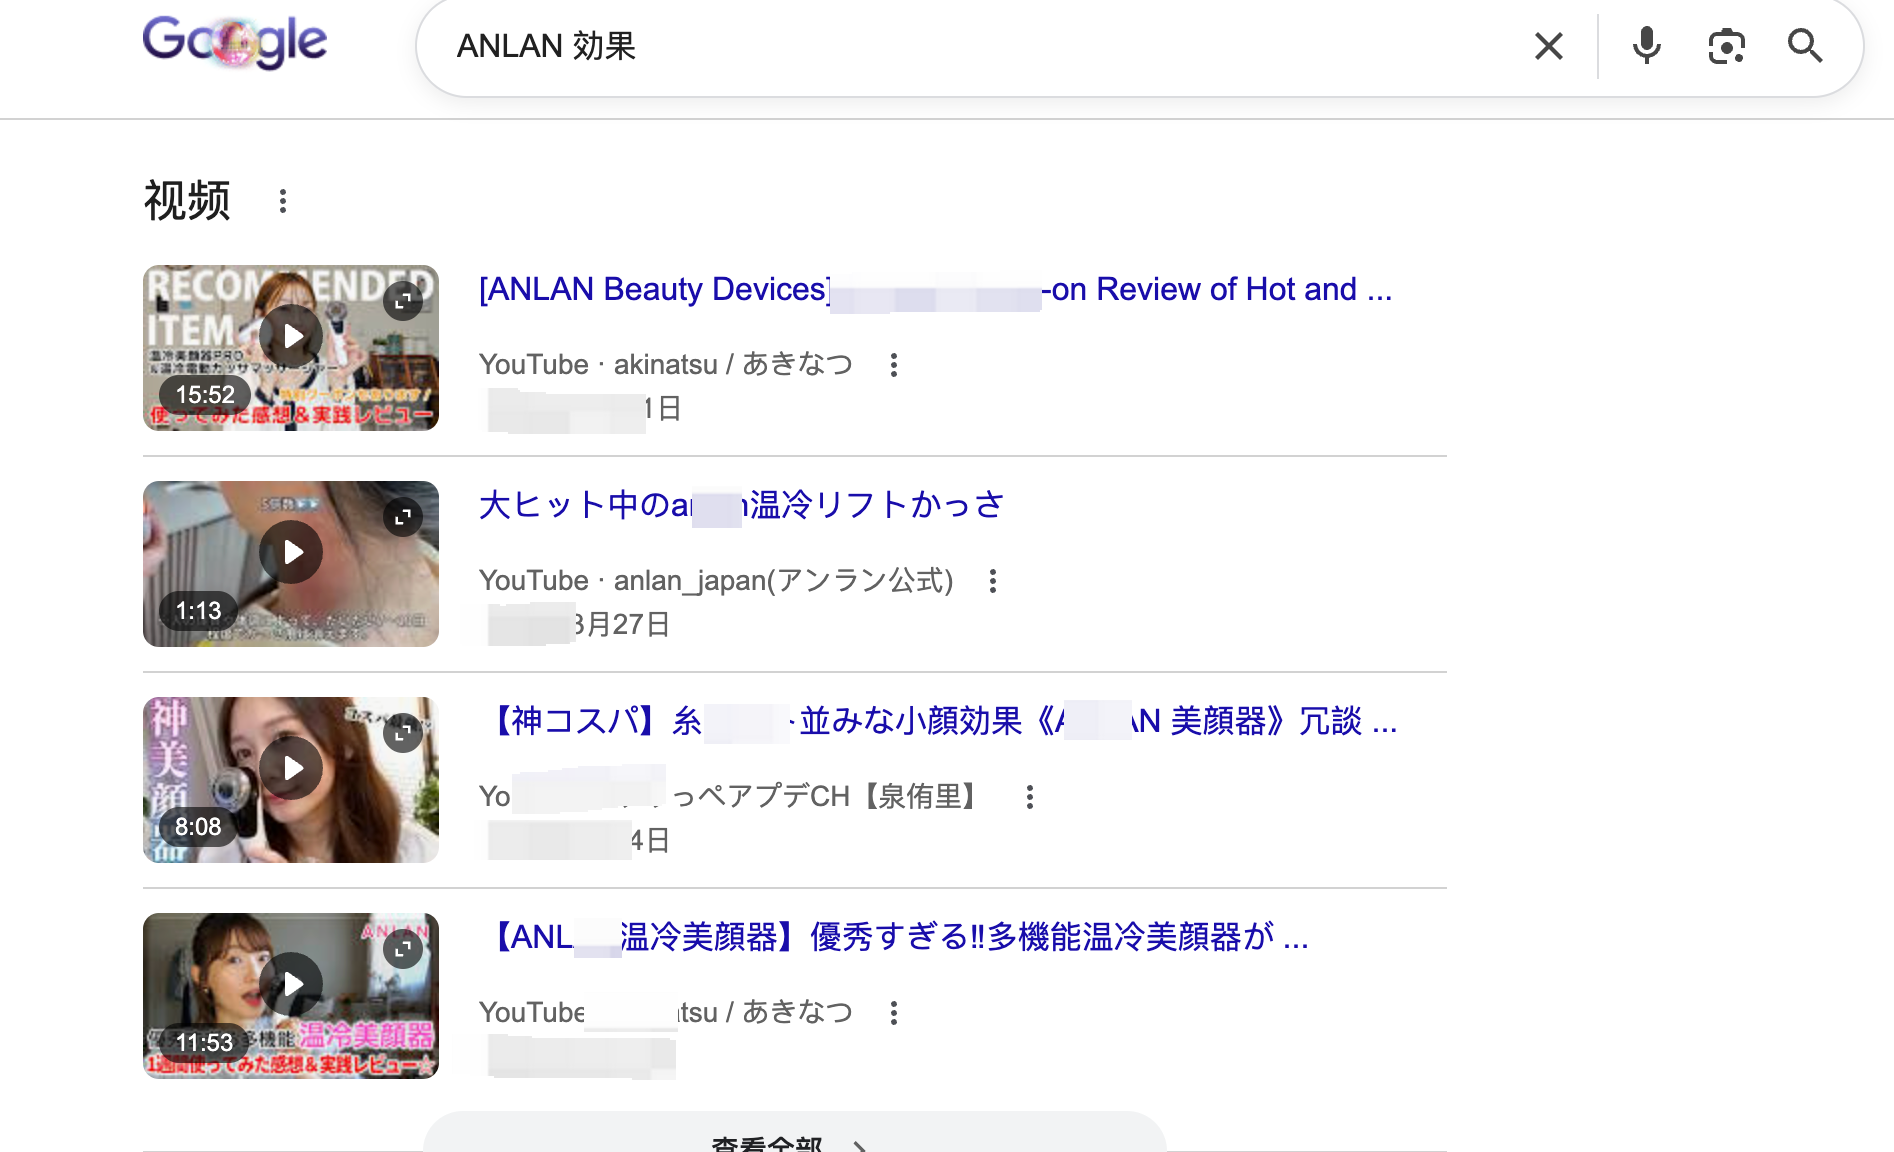1894x1152 pixels.
Task: Click the 8:08 duration badge
Action: pyautogui.click(x=198, y=827)
